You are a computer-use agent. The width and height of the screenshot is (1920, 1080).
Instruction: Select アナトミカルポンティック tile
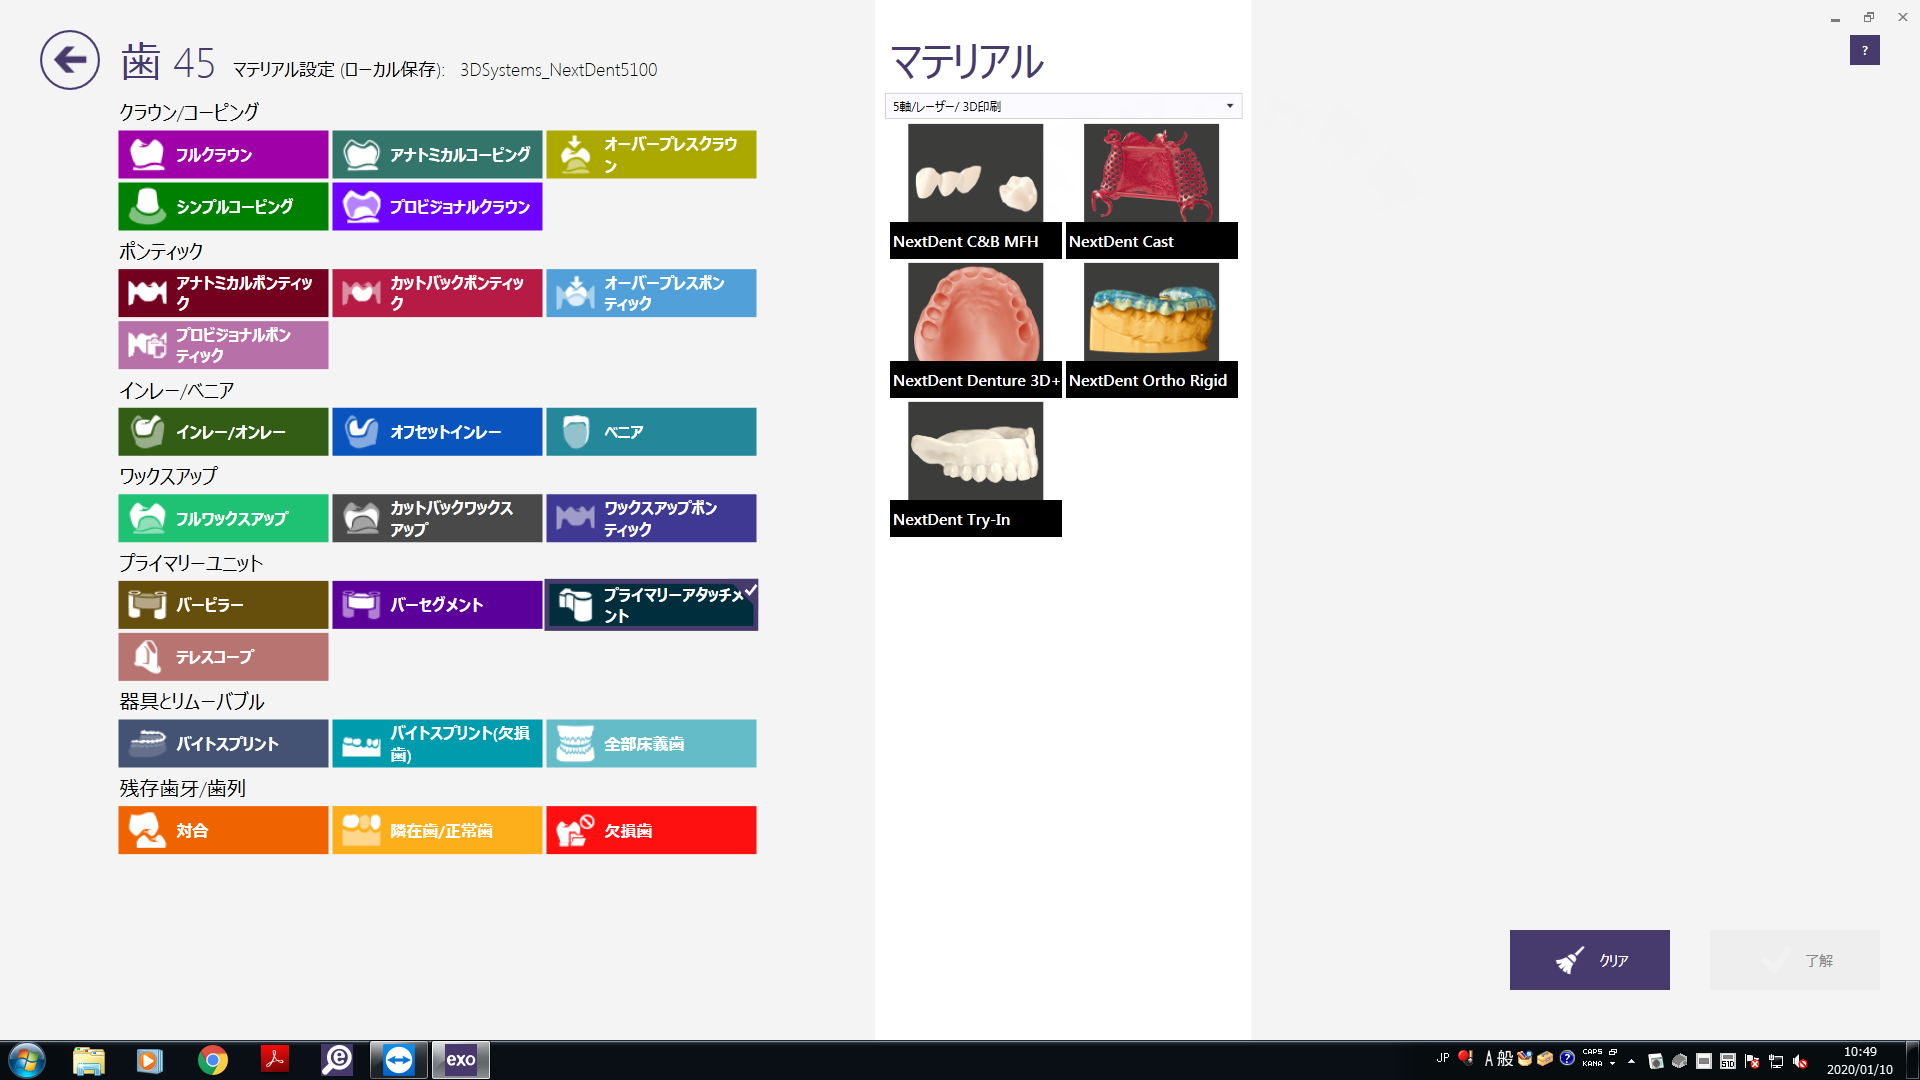(223, 293)
